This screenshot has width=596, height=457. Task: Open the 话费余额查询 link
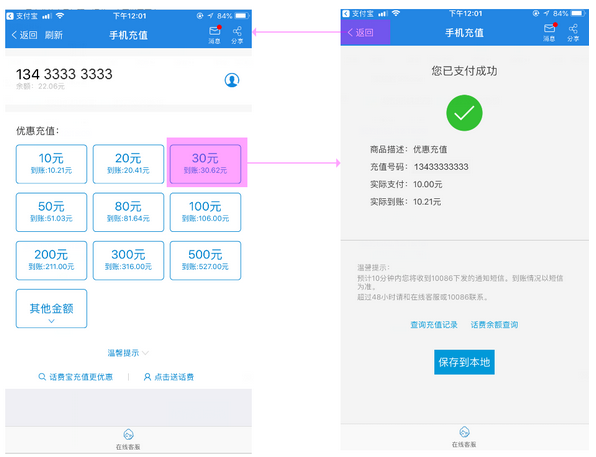(x=494, y=325)
